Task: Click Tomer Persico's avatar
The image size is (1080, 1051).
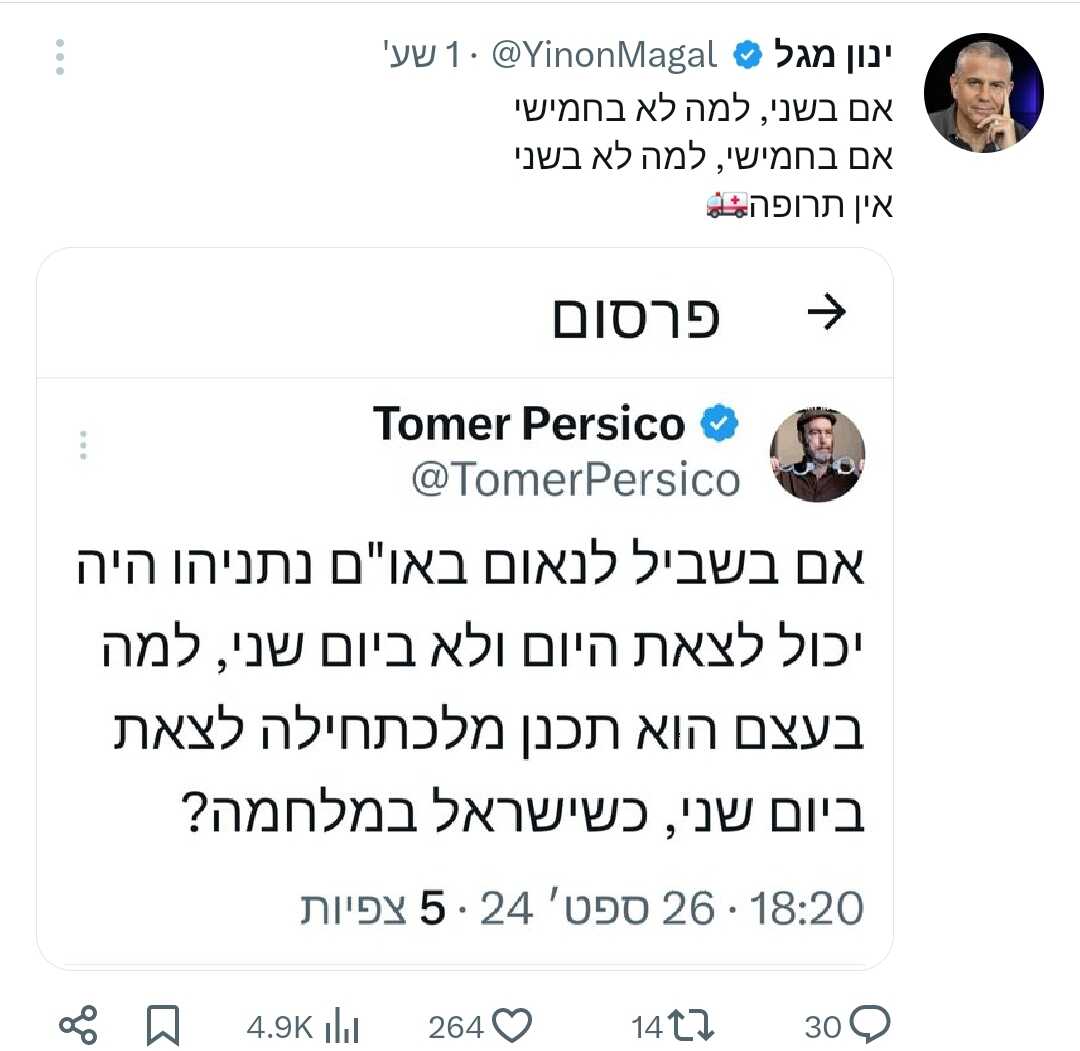Action: point(818,454)
